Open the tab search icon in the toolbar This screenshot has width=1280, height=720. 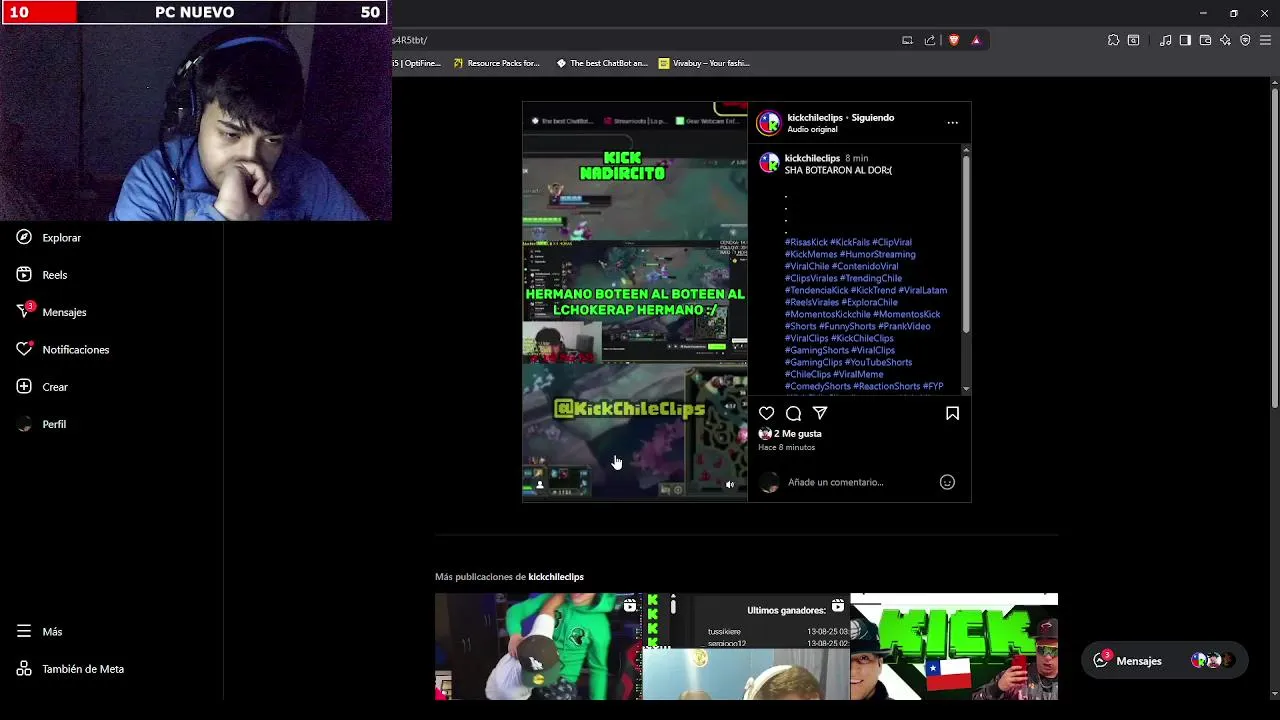[x=1133, y=40]
